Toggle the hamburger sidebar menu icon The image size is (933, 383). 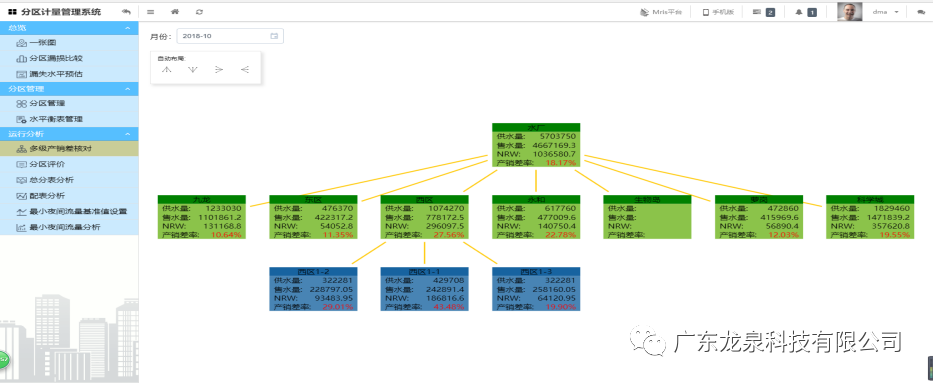point(151,12)
